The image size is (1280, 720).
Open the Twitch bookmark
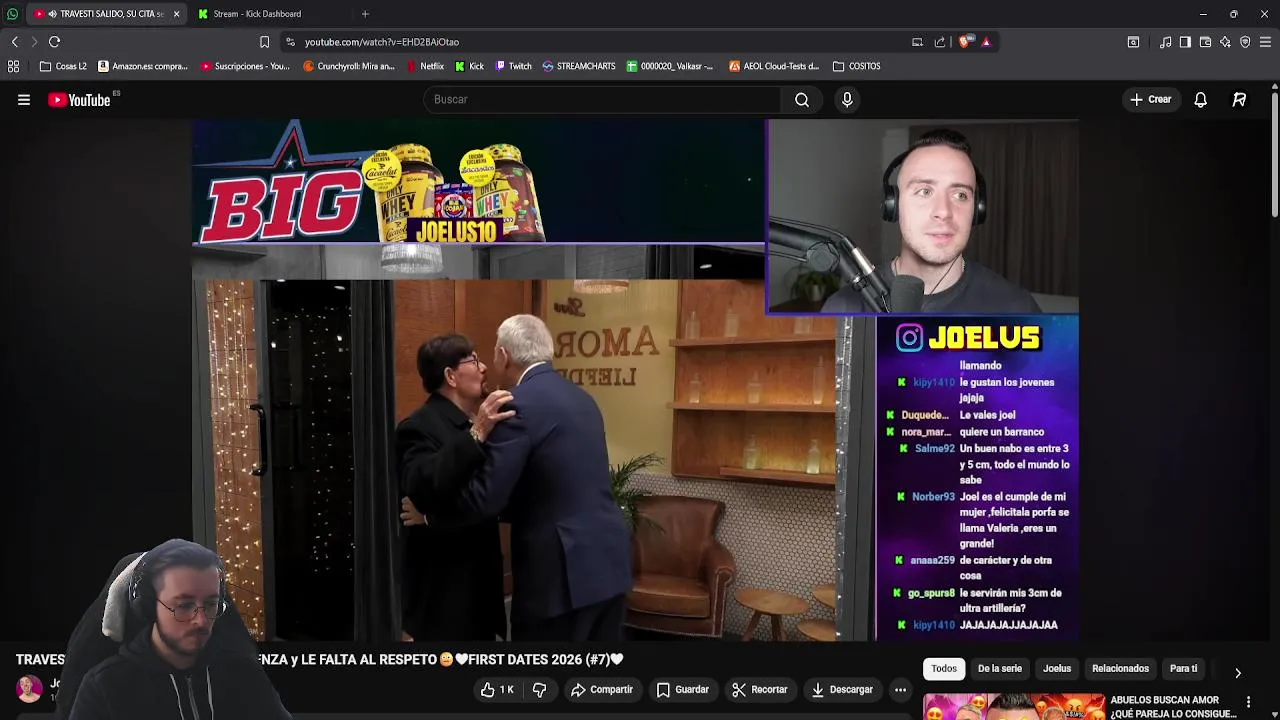[x=513, y=66]
